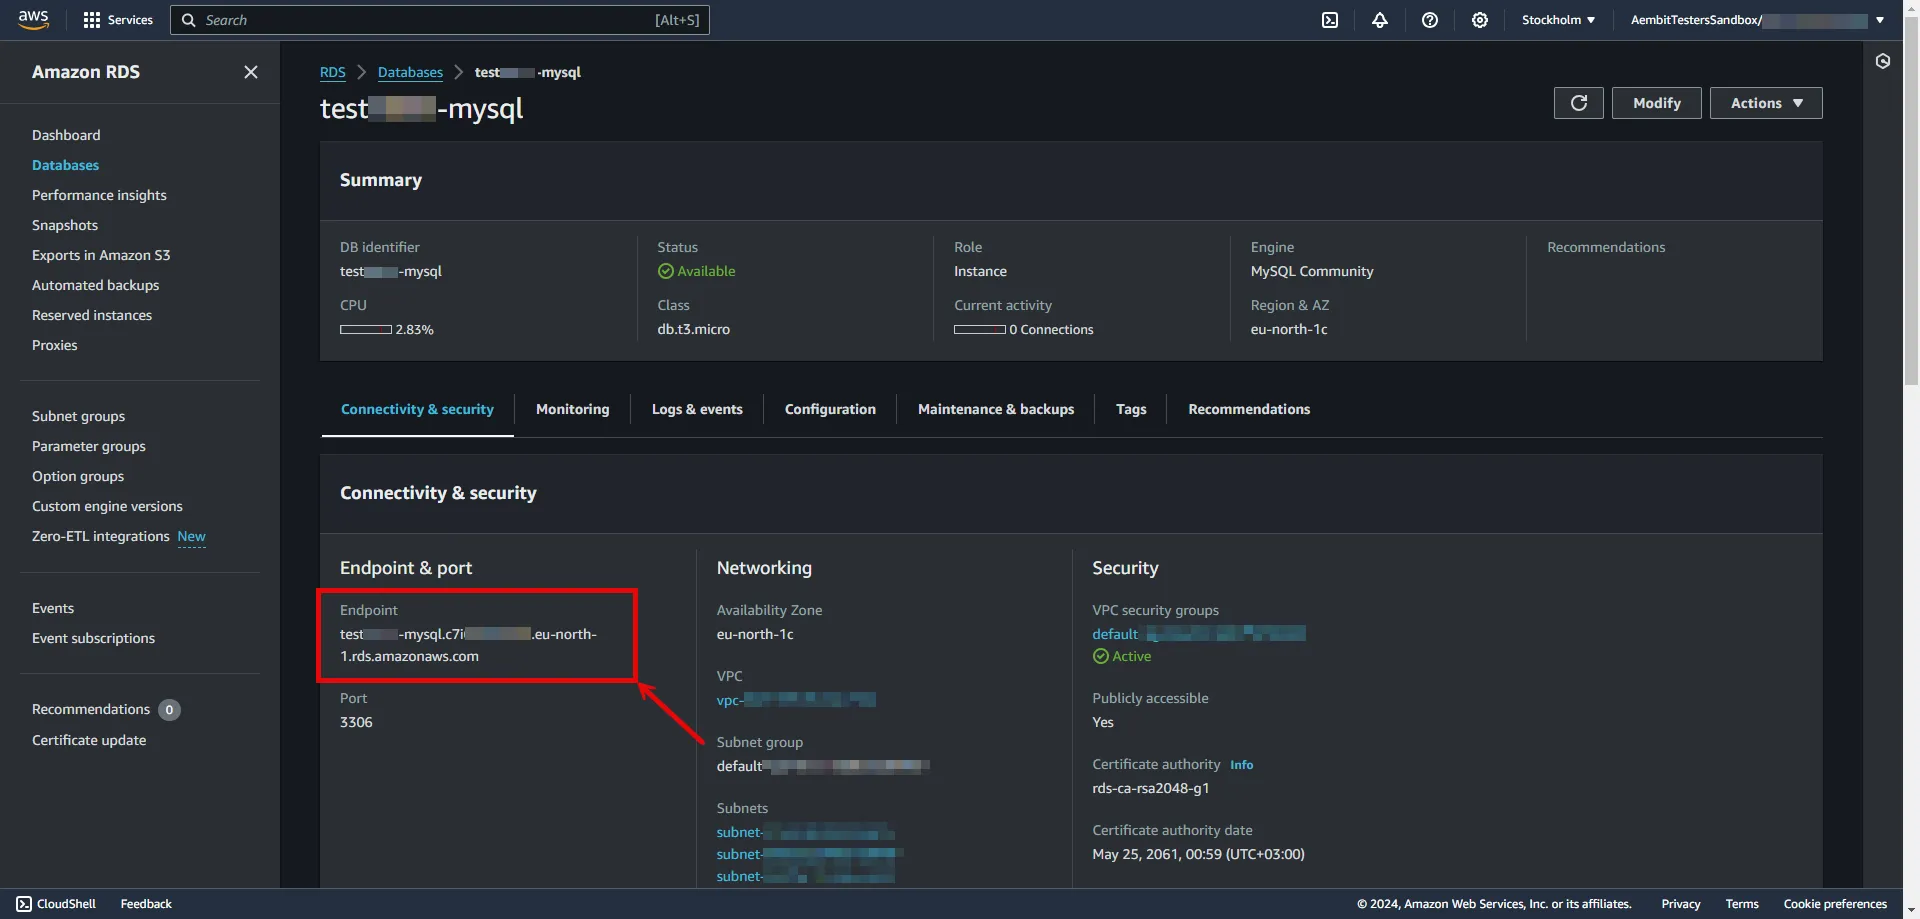Click the Info link next to Certificate authority
Viewport: 1920px width, 919px height.
(x=1241, y=764)
